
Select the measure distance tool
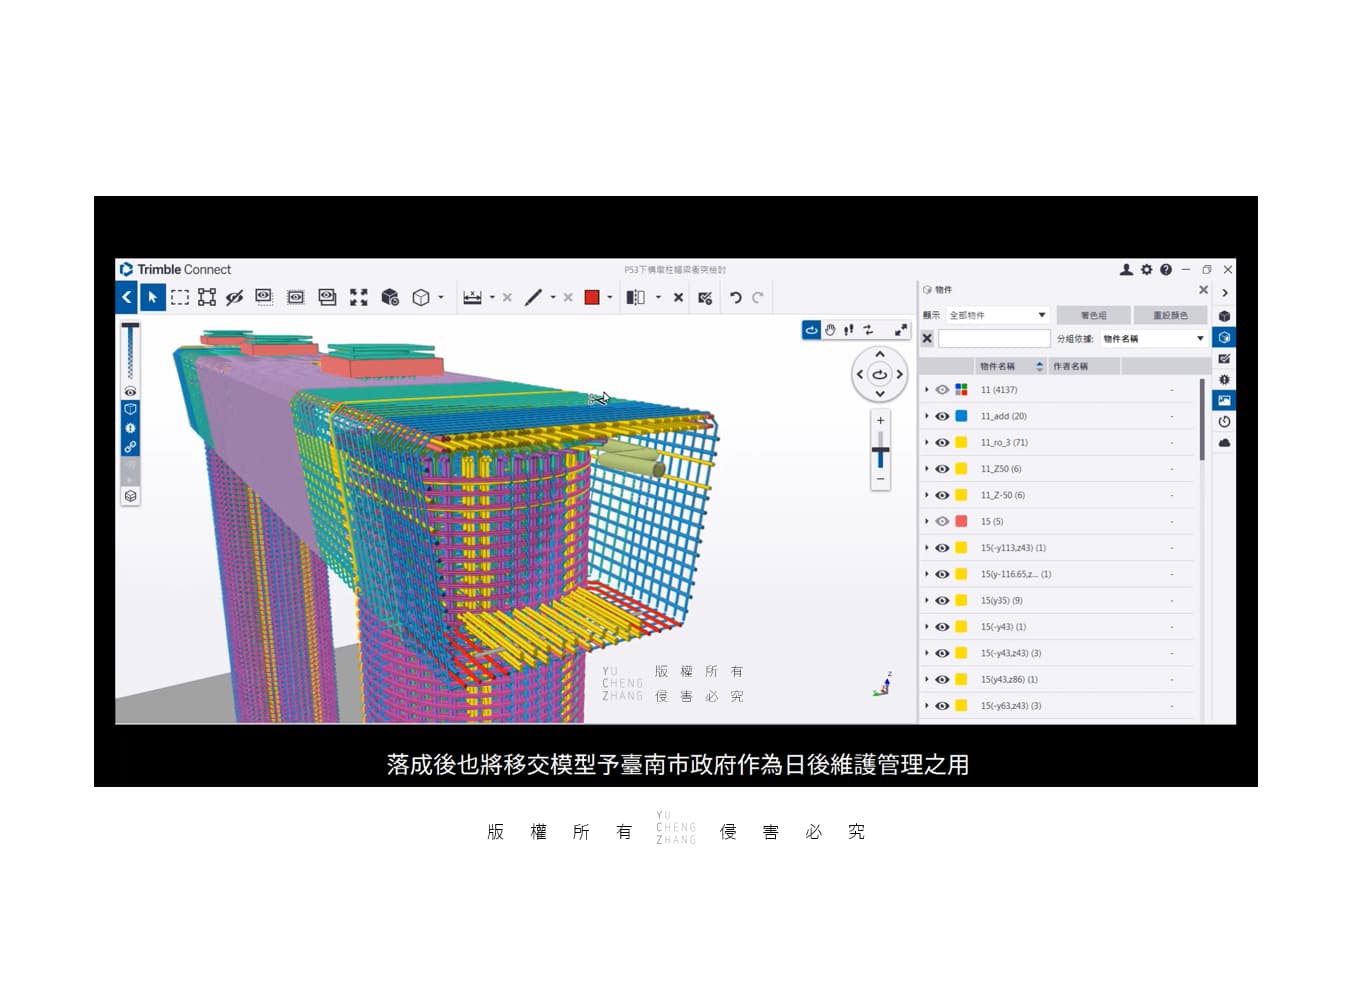click(x=472, y=297)
